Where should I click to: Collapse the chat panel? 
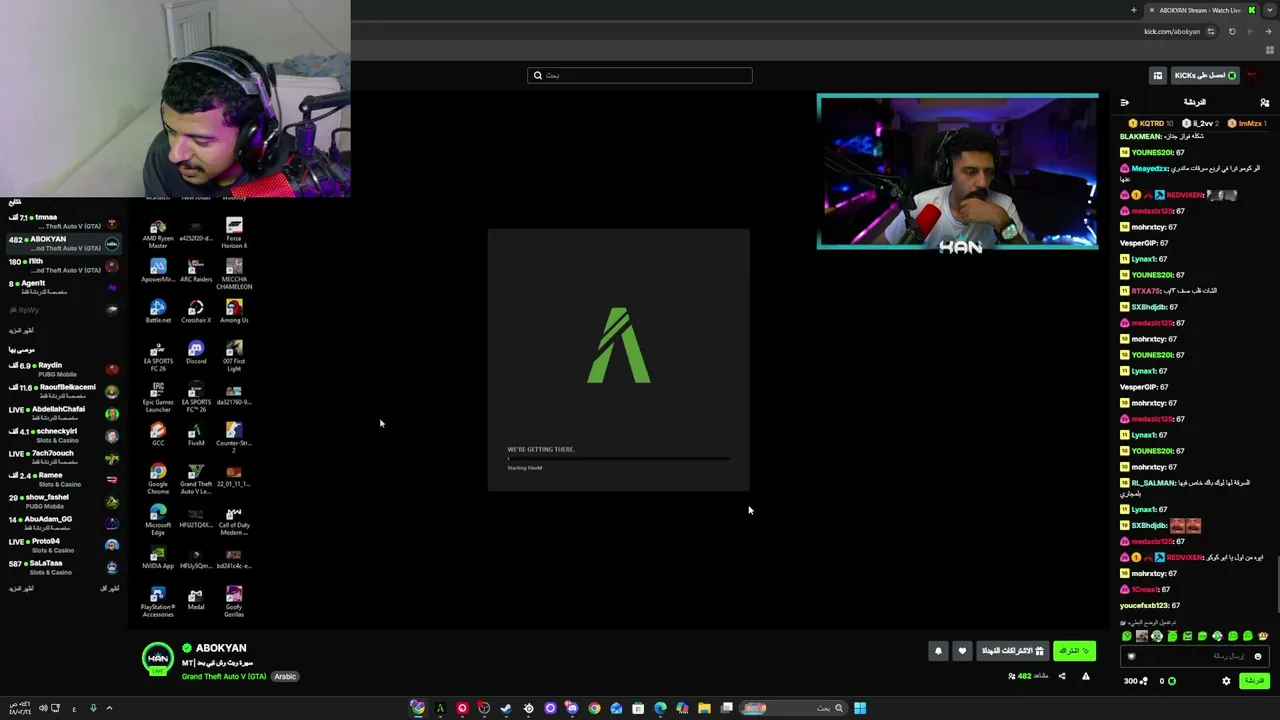(x=1125, y=102)
